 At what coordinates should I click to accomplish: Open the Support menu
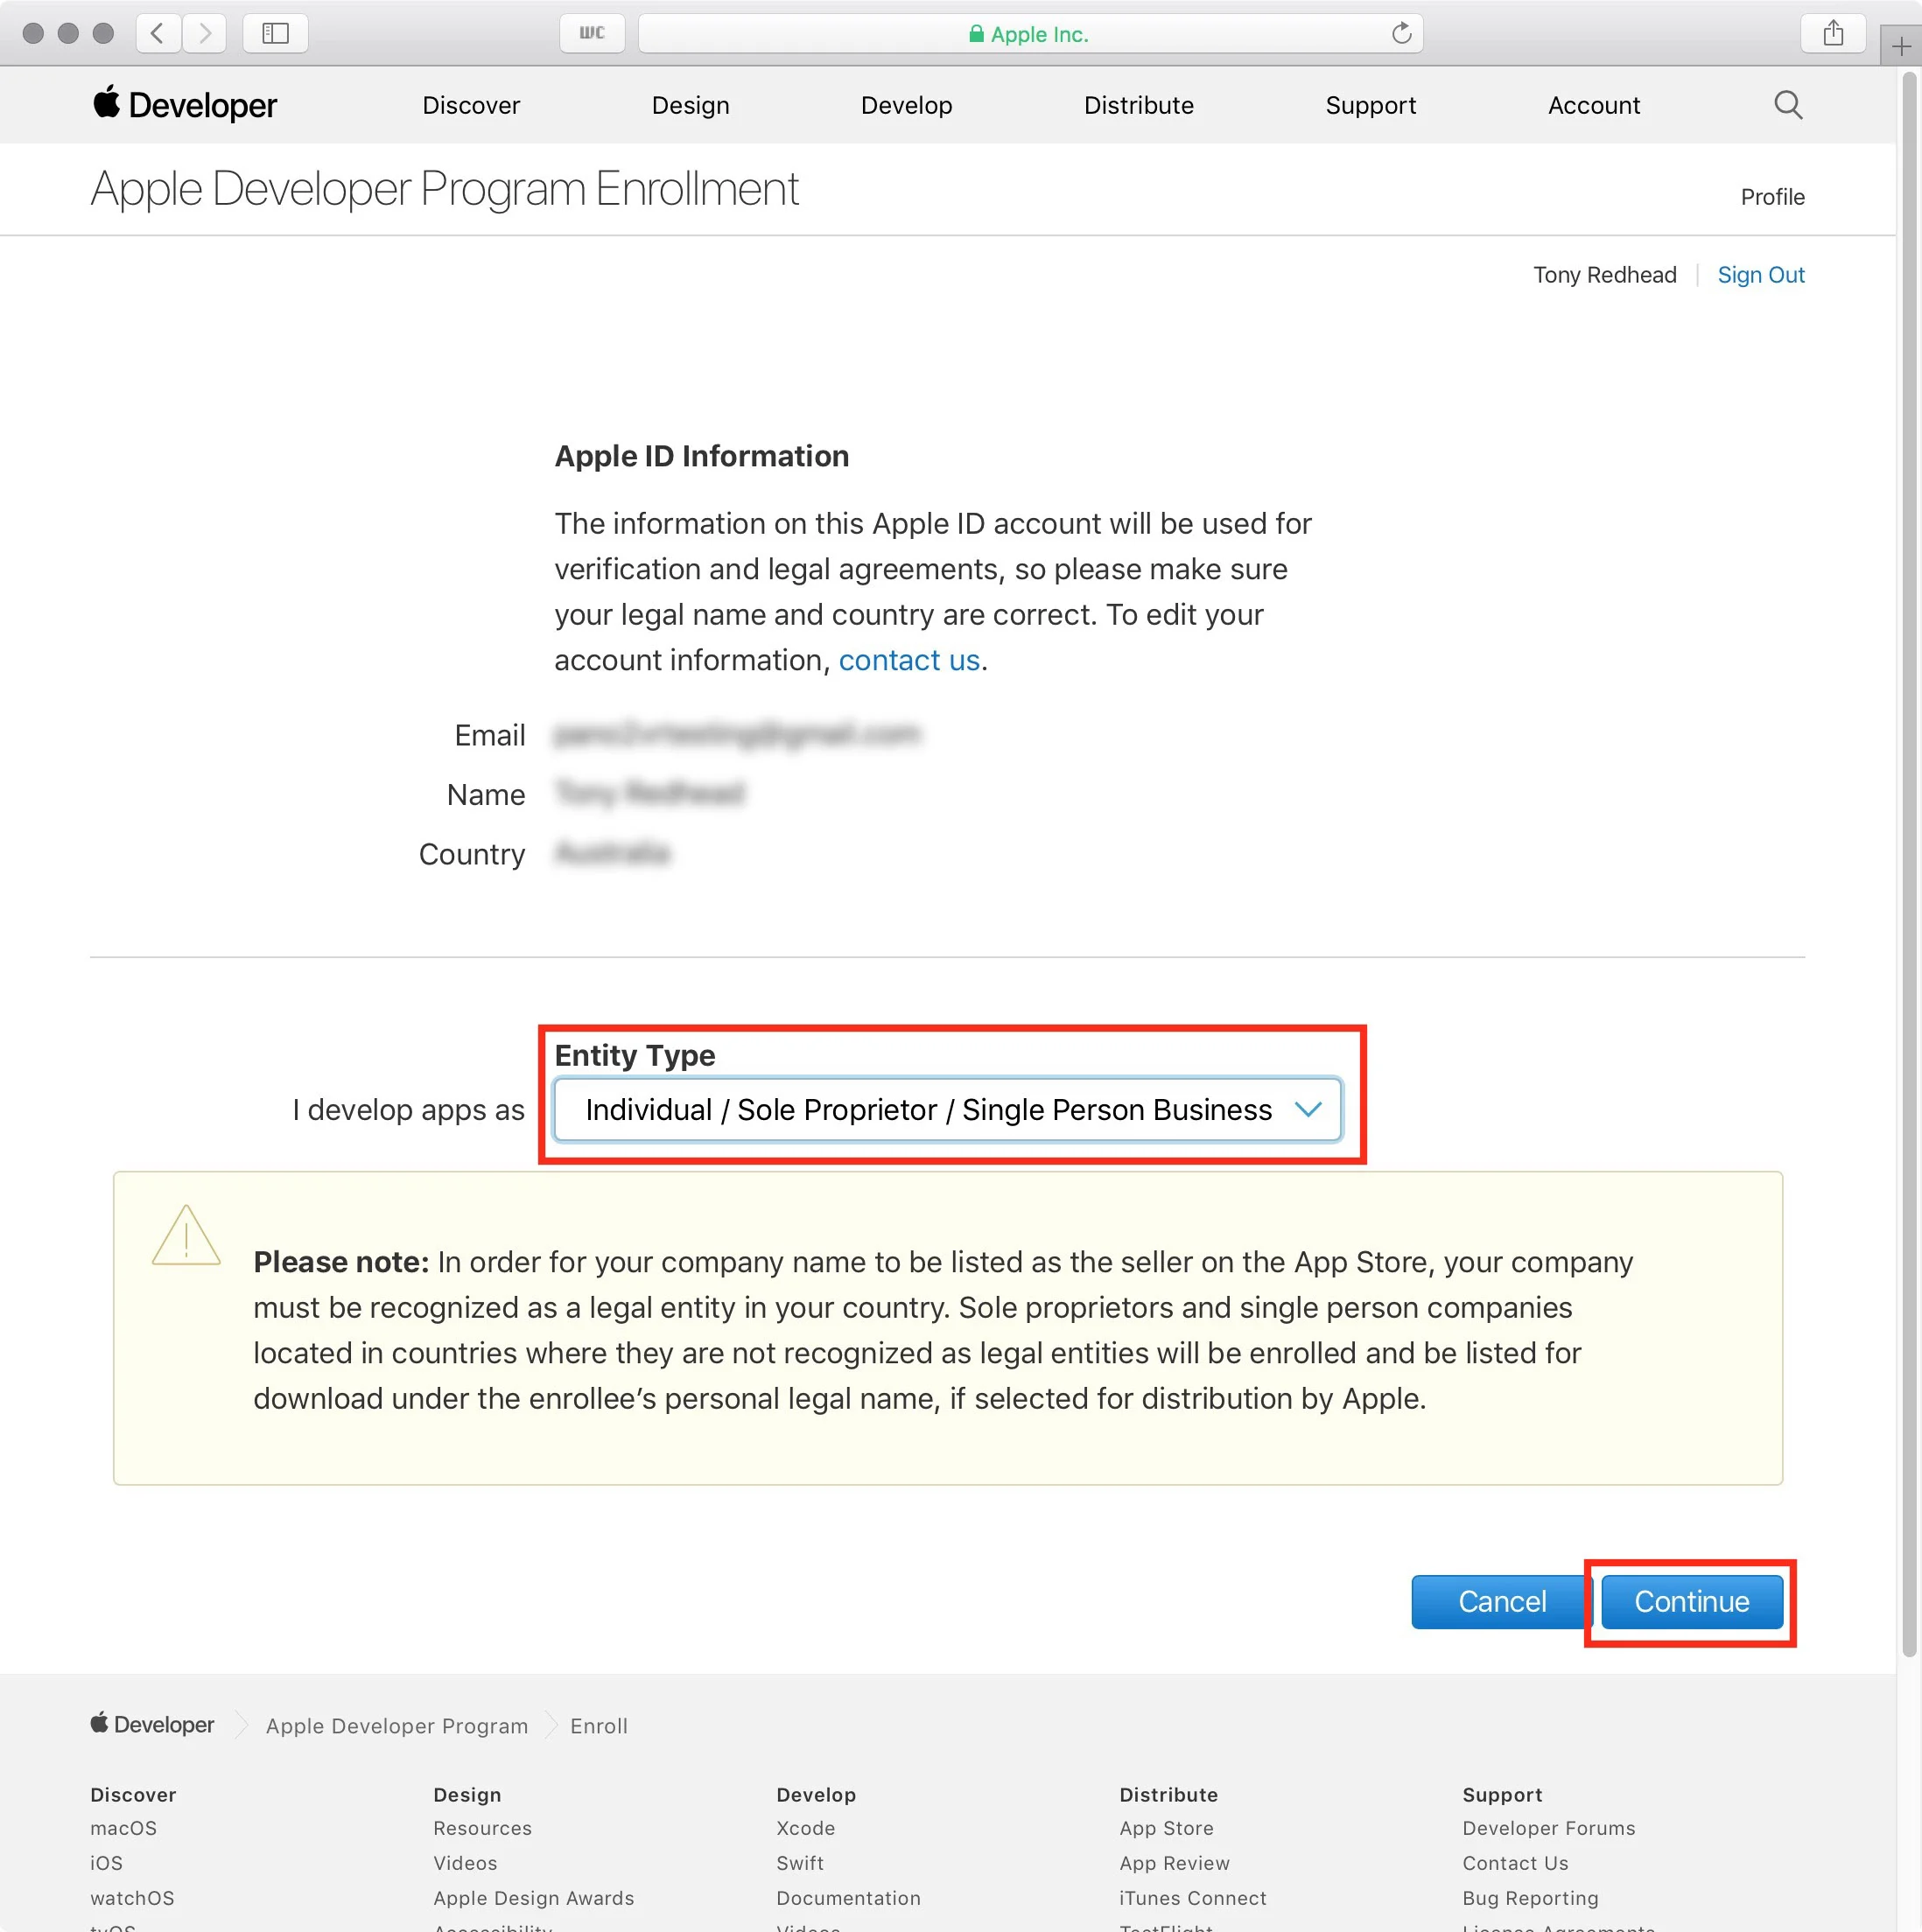(x=1370, y=105)
